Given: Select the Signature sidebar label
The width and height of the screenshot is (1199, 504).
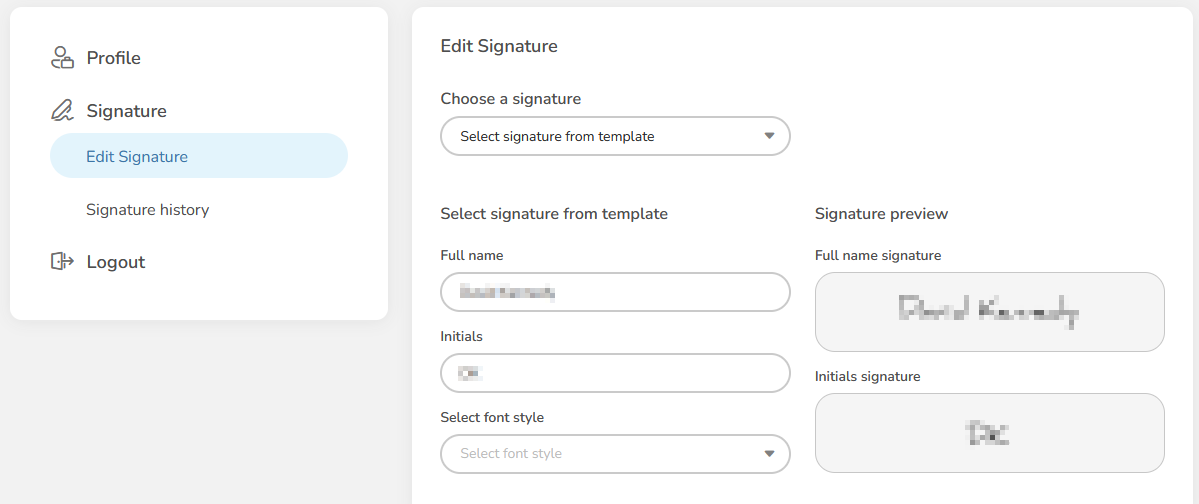Looking at the screenshot, I should [x=126, y=111].
